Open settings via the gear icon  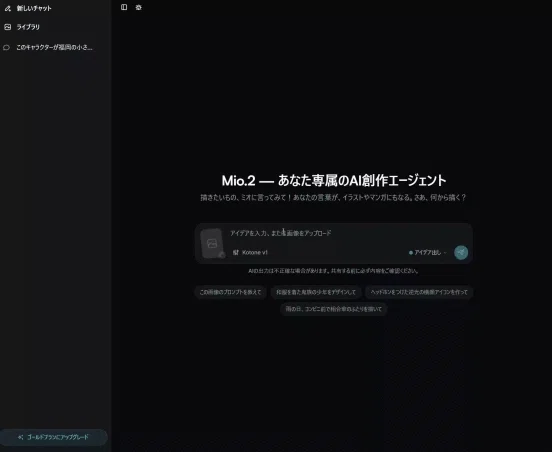139,7
